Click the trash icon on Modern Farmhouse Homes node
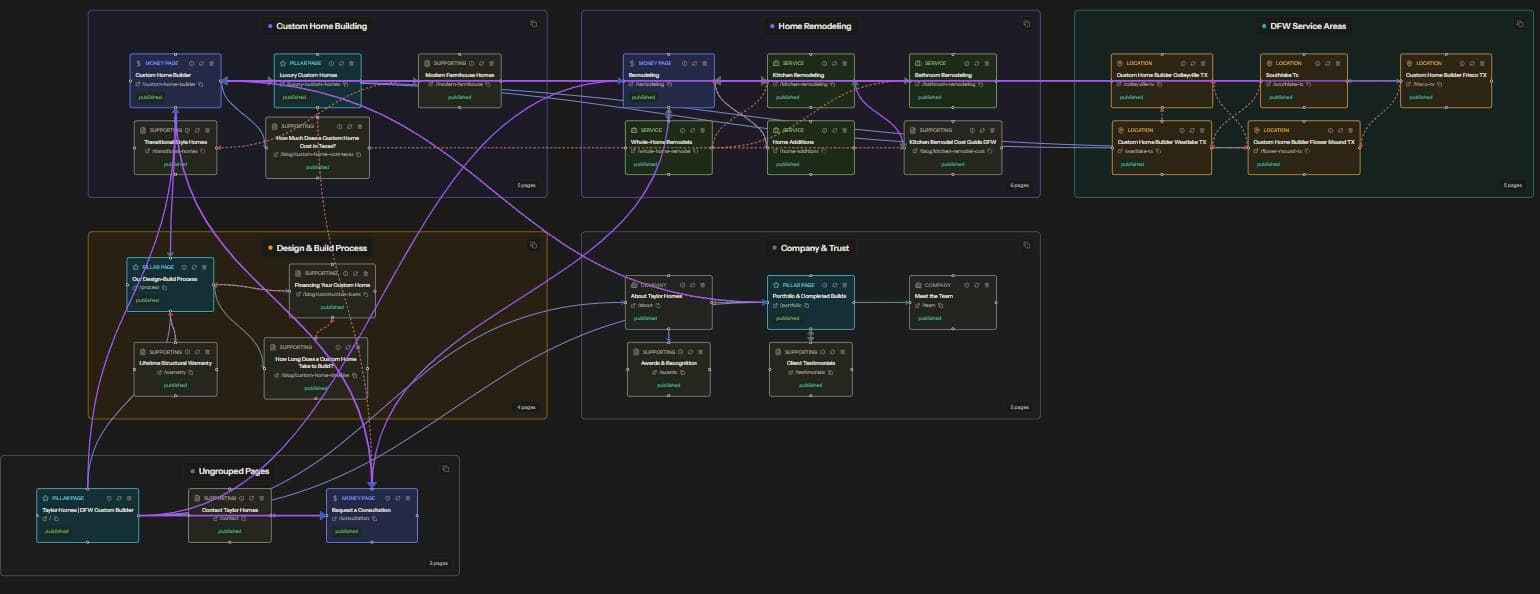Viewport: 1540px width, 594px height. point(491,63)
